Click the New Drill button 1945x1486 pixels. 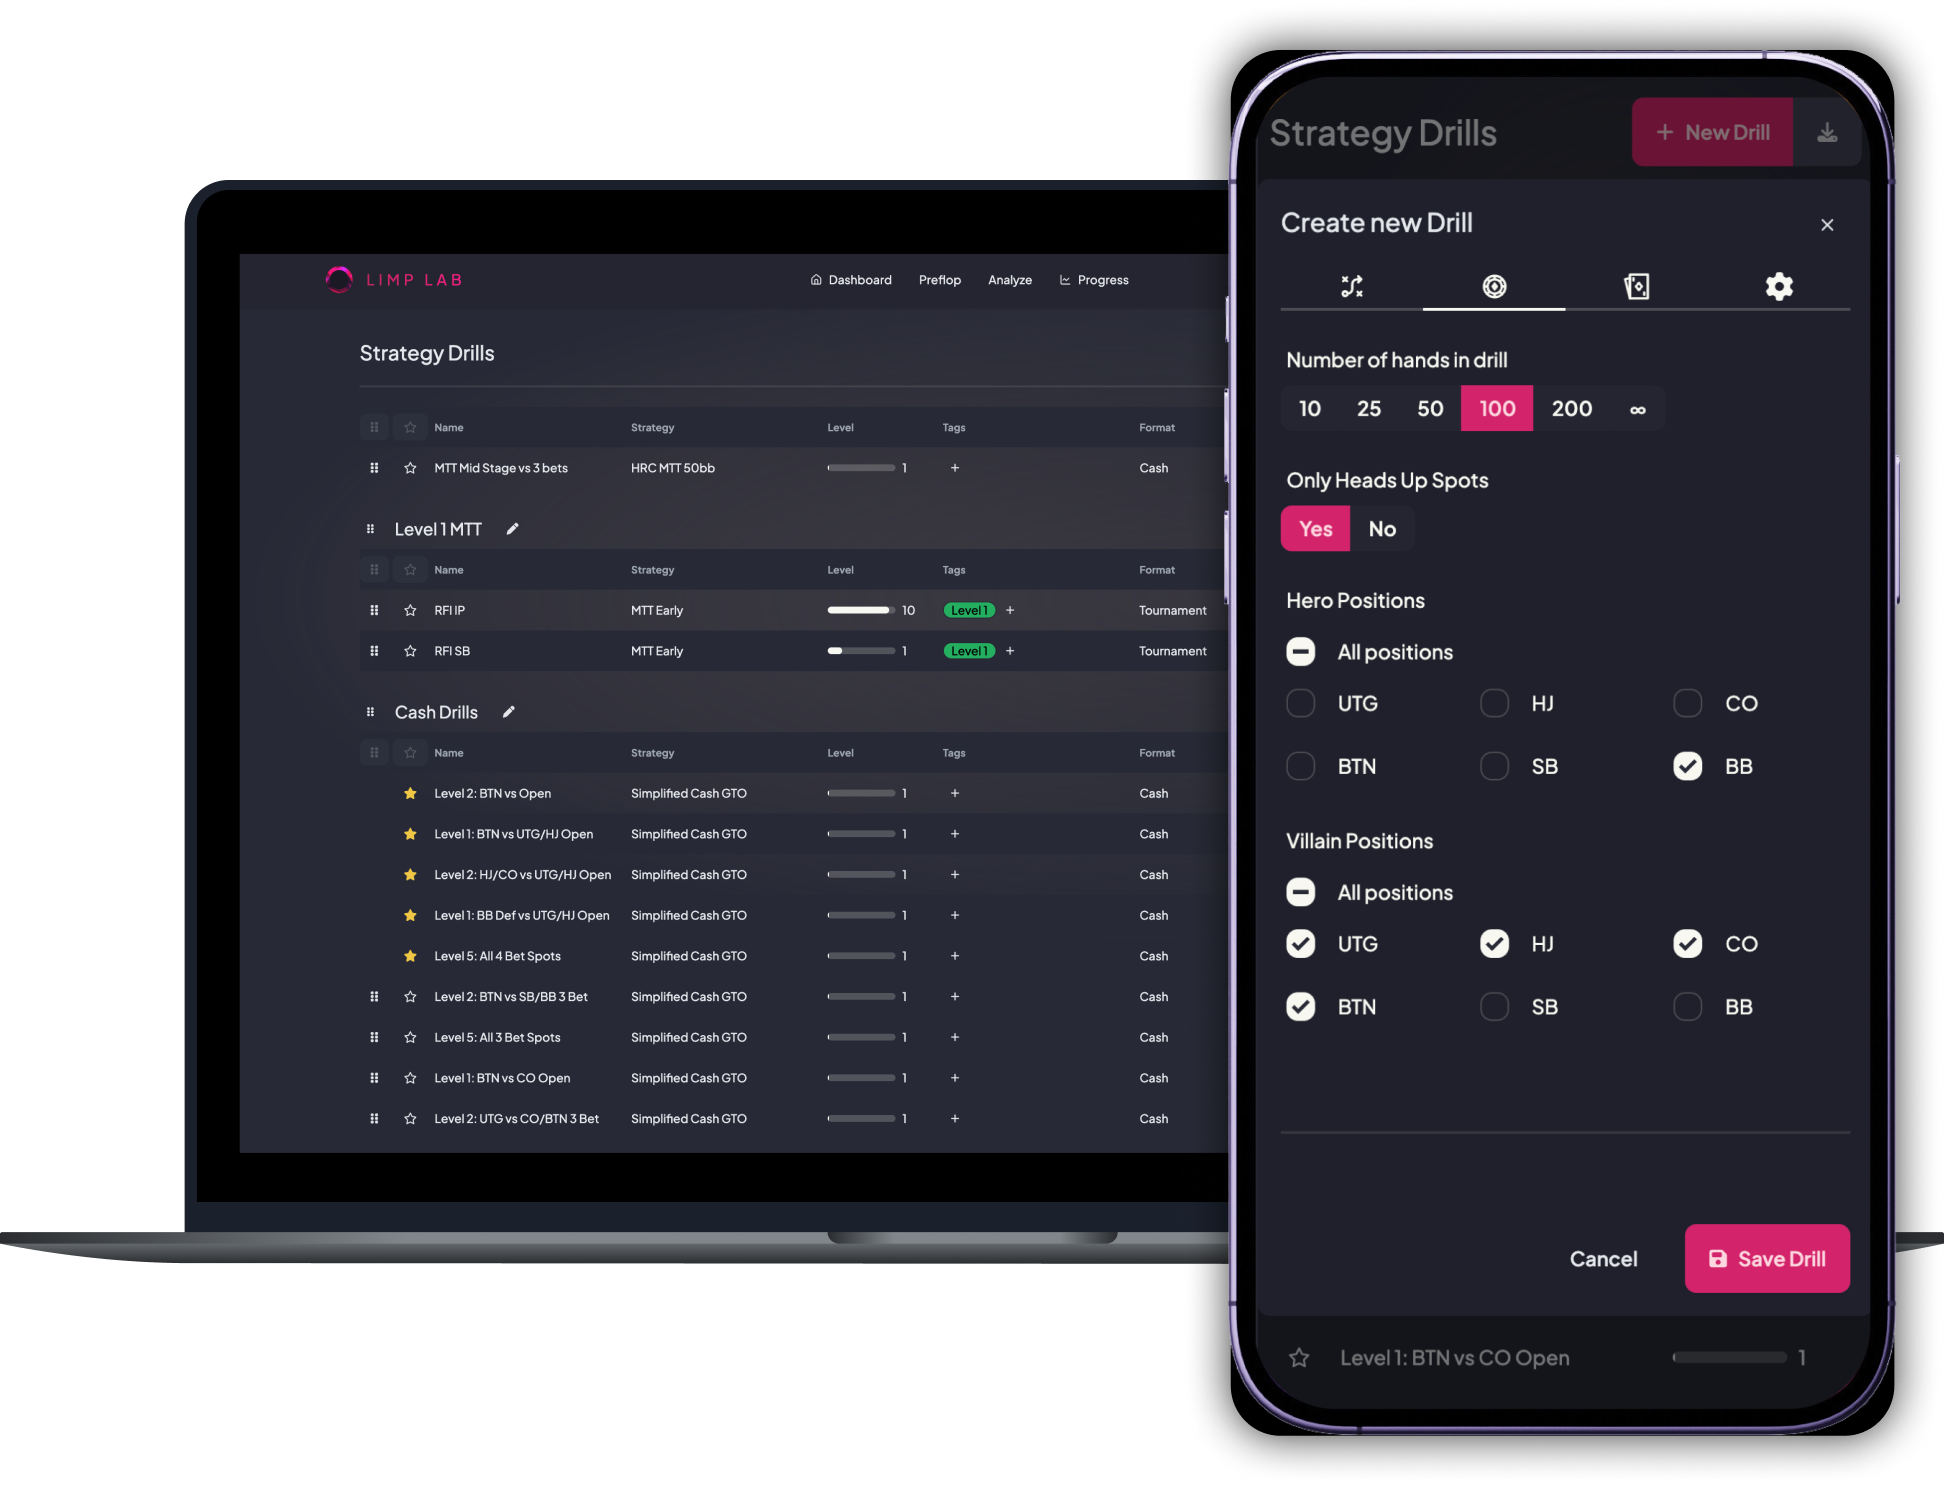click(1712, 131)
